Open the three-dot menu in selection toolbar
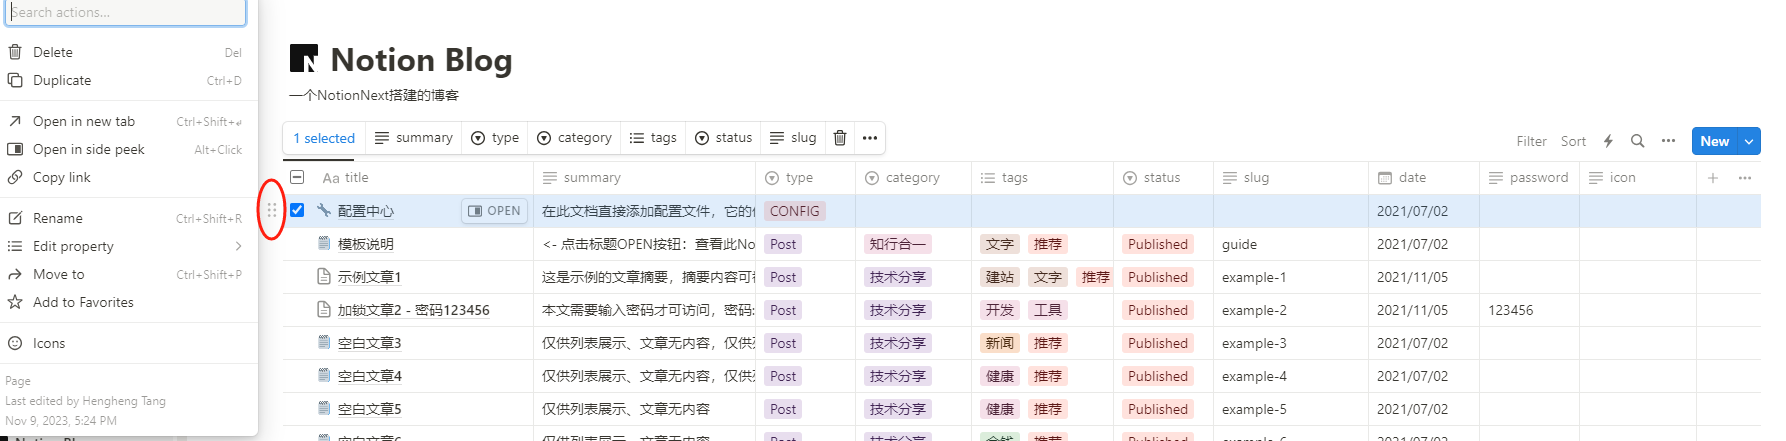 pos(870,138)
